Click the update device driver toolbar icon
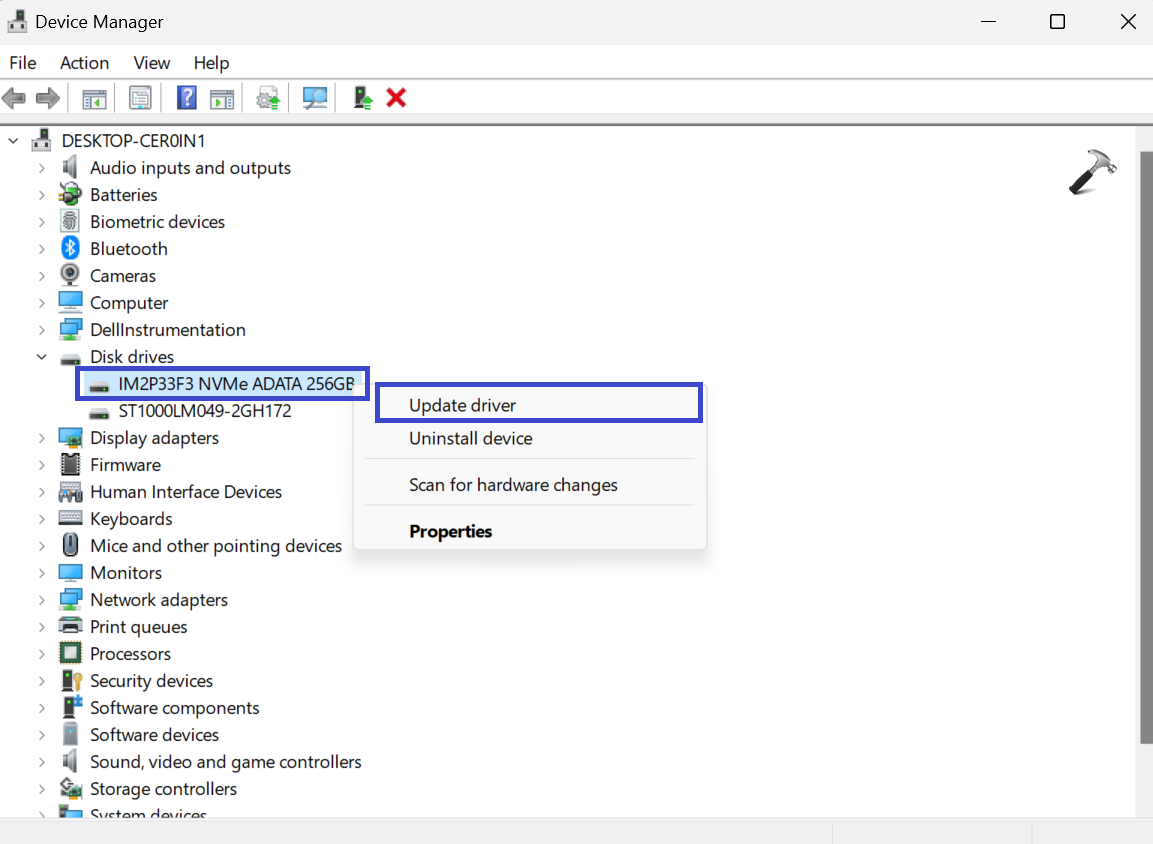Screen dimensions: 1153x844 pyautogui.click(x=267, y=98)
